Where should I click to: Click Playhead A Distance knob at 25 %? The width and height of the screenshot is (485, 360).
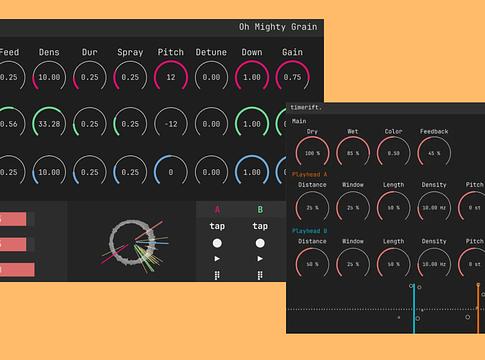[x=312, y=207]
